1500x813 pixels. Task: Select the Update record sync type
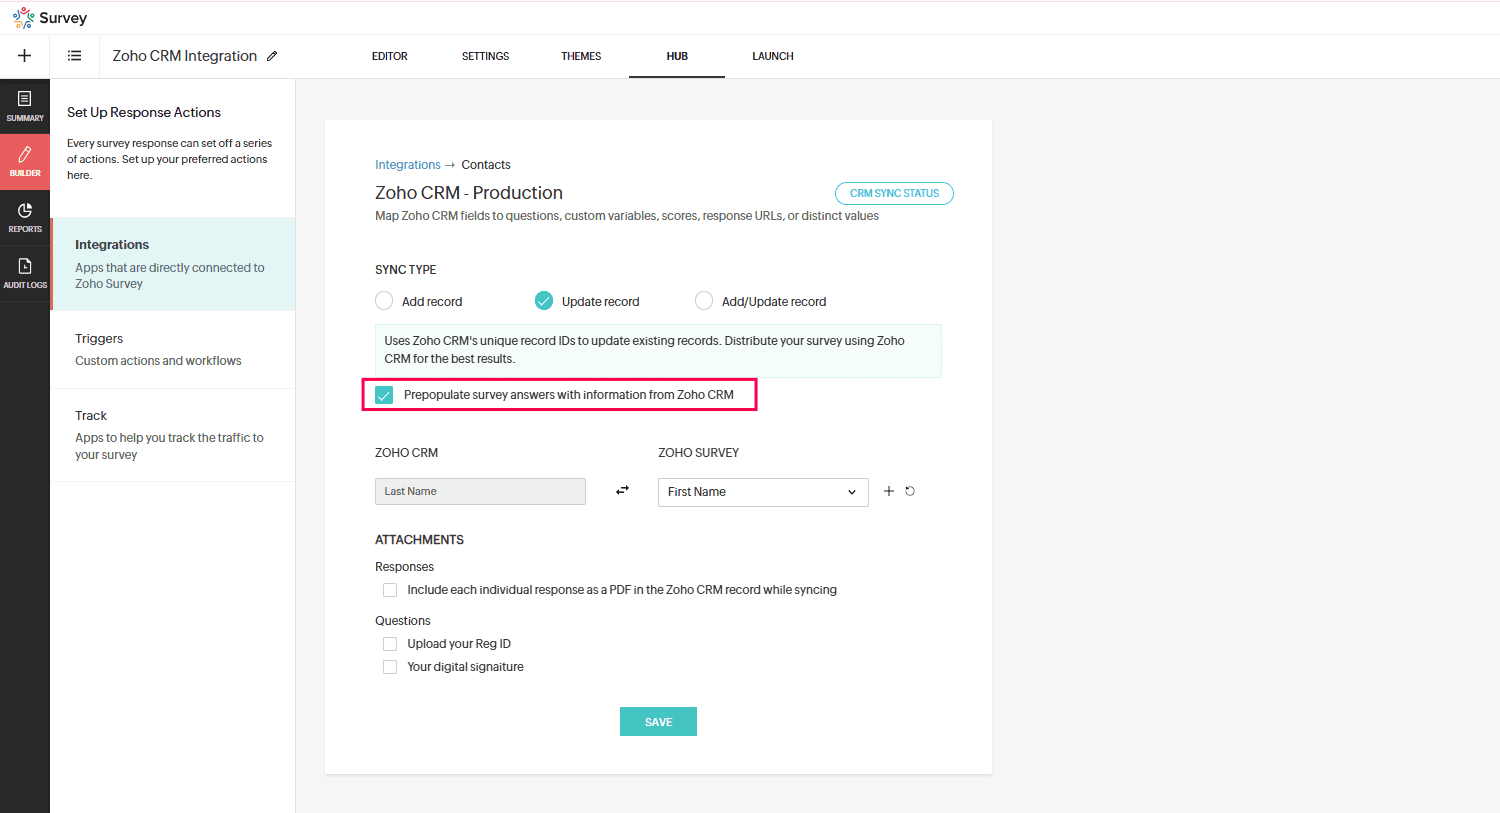[x=544, y=301]
